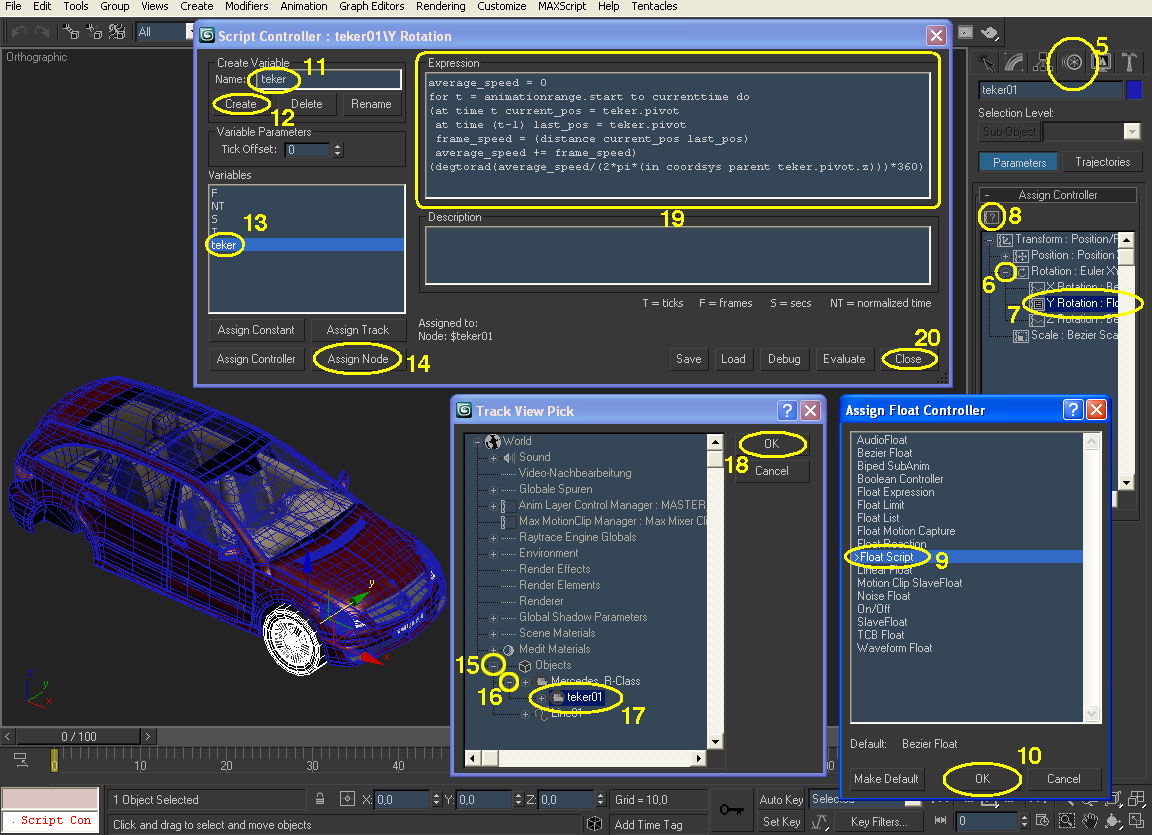Image resolution: width=1152 pixels, height=835 pixels.
Task: Switch to the Trajectories tab
Action: (x=1102, y=162)
